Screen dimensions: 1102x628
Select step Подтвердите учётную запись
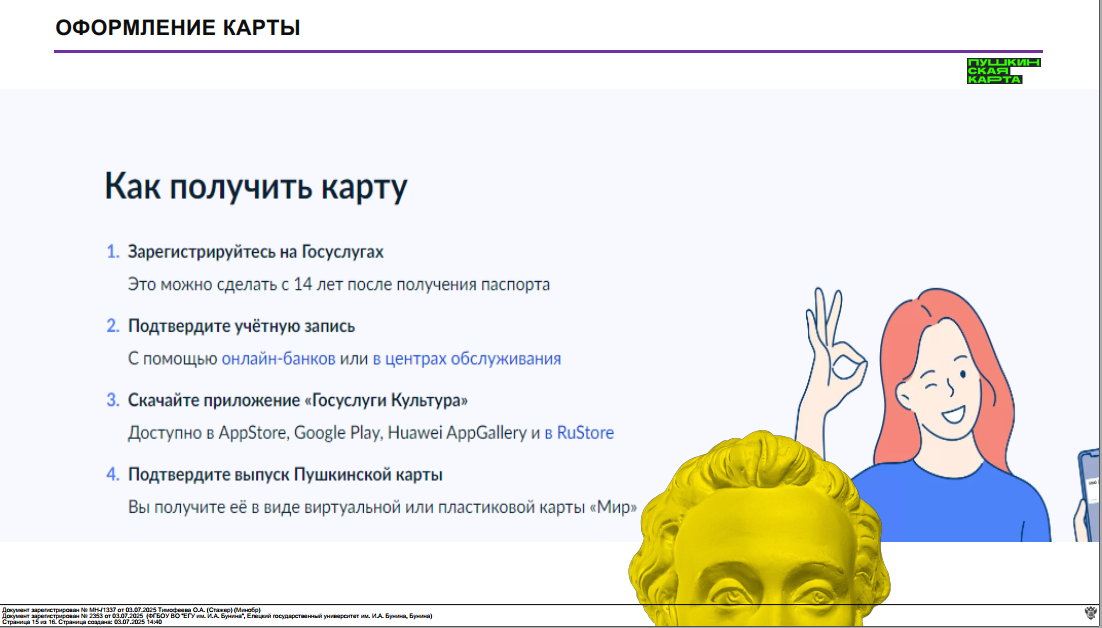tap(241, 326)
